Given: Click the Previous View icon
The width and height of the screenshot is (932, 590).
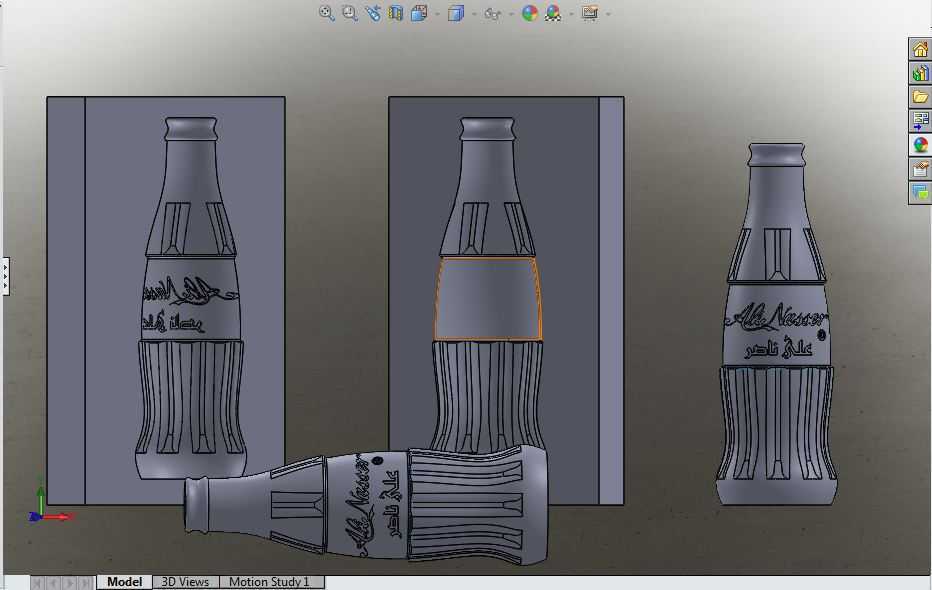Looking at the screenshot, I should point(373,12).
